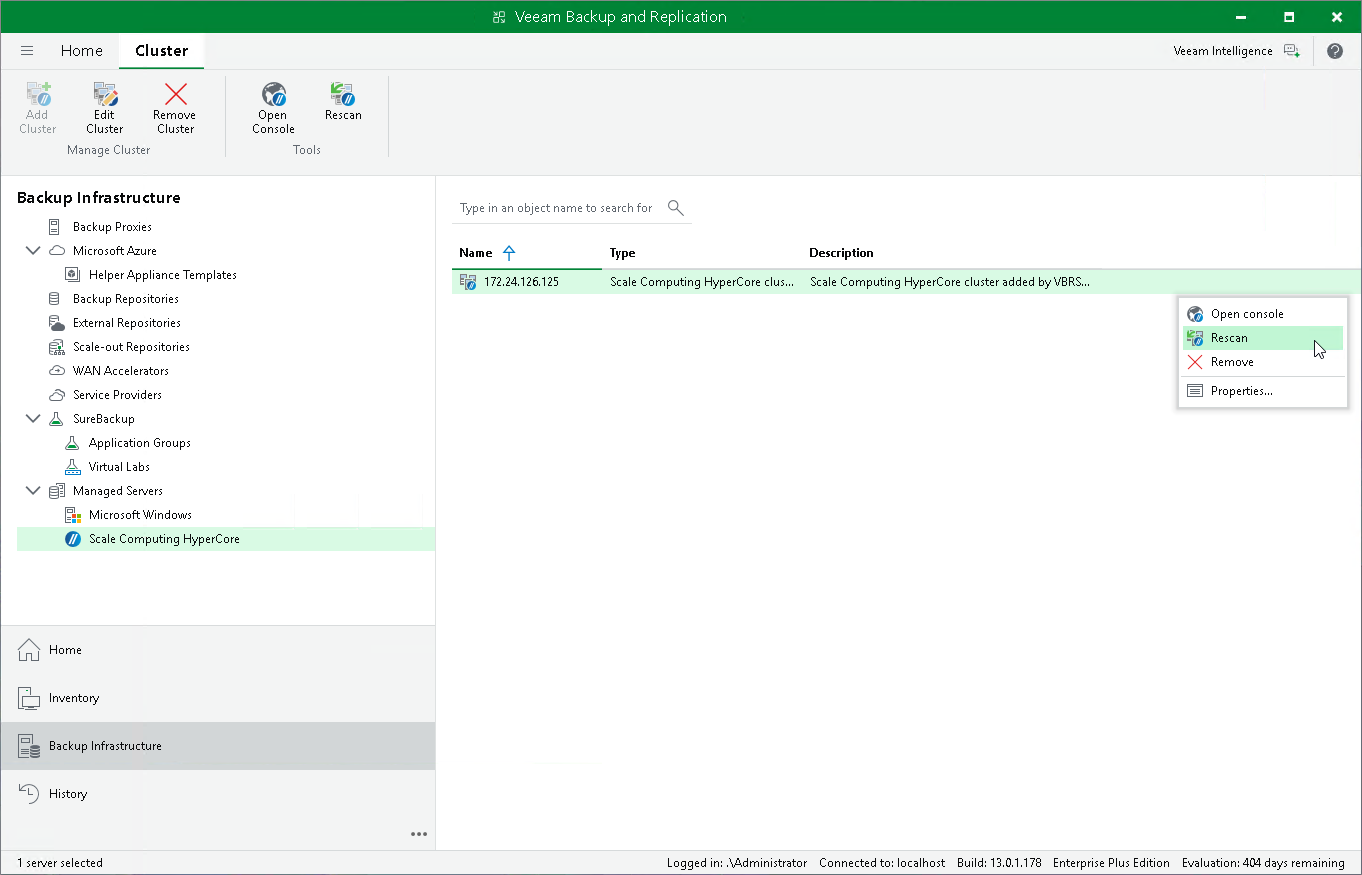
Task: Open the help question mark icon
Action: (x=1335, y=51)
